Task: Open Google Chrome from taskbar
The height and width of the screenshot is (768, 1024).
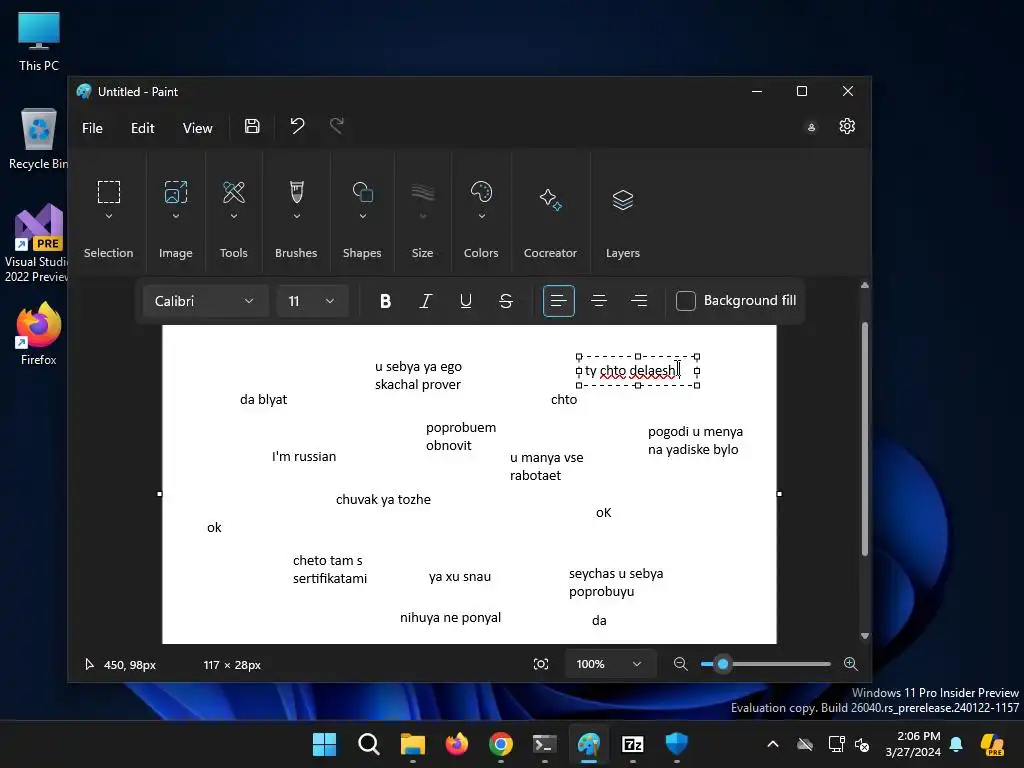Action: [501, 744]
